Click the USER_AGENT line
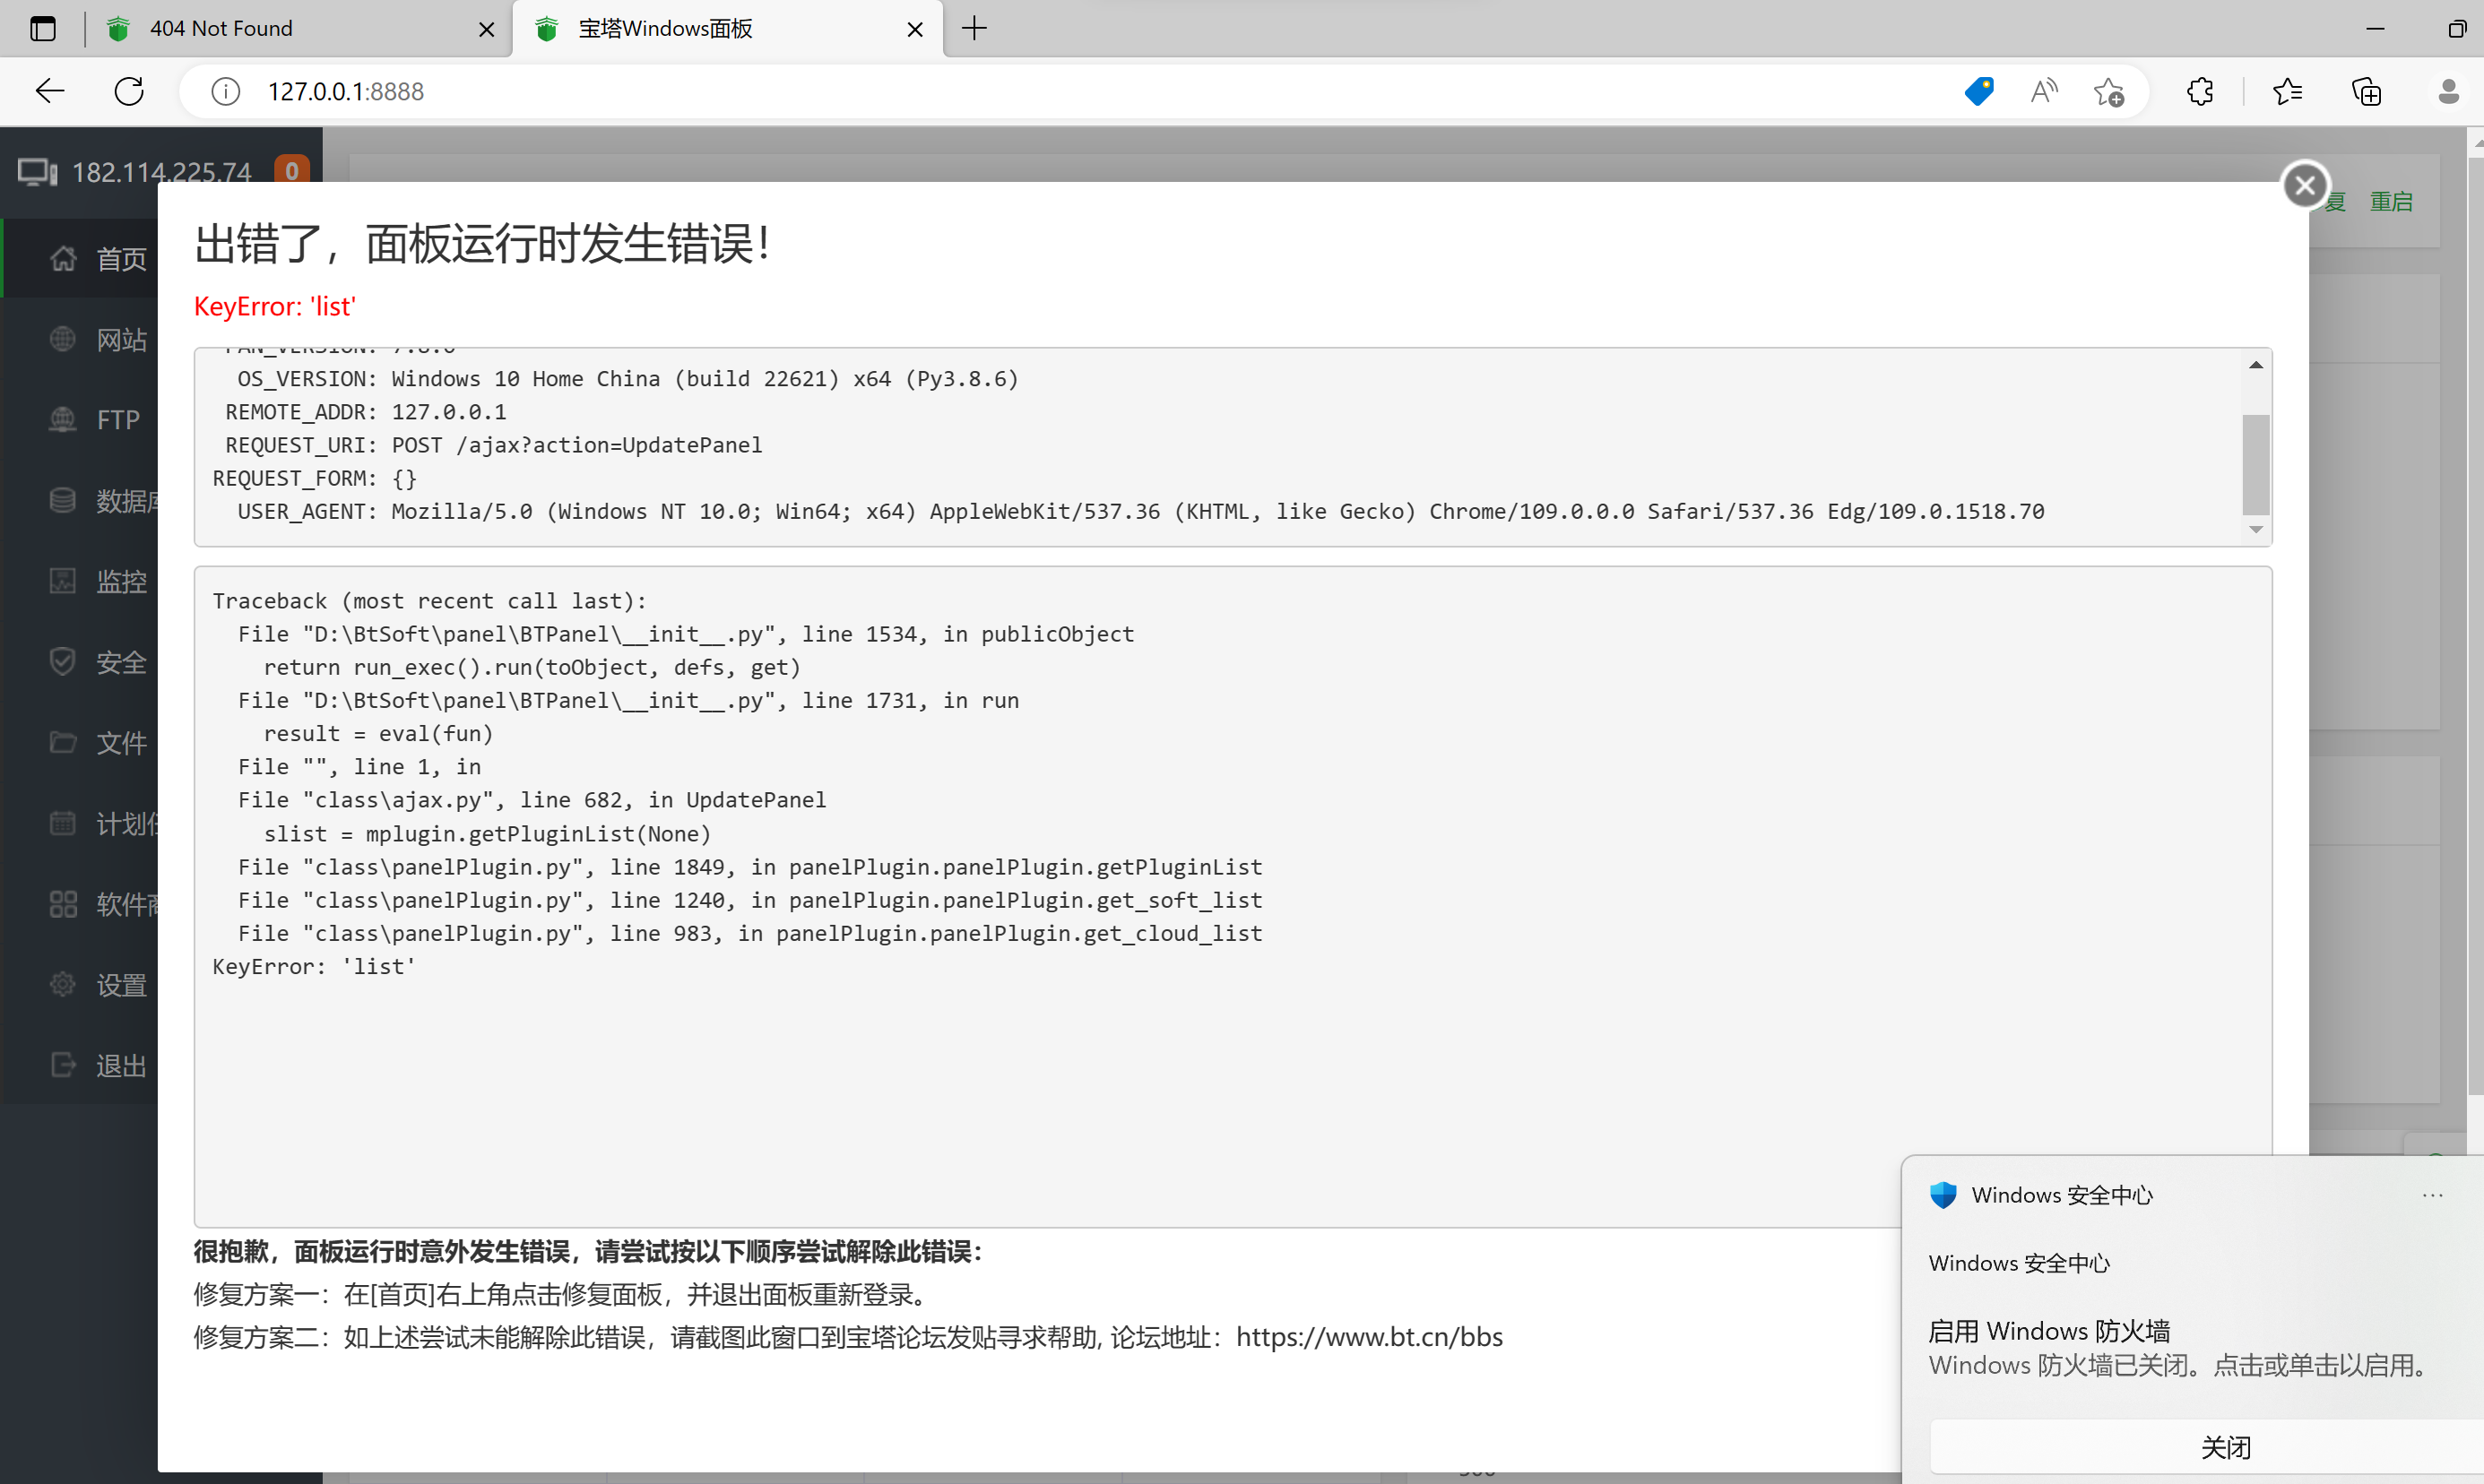This screenshot has height=1484, width=2484. pos(1140,511)
